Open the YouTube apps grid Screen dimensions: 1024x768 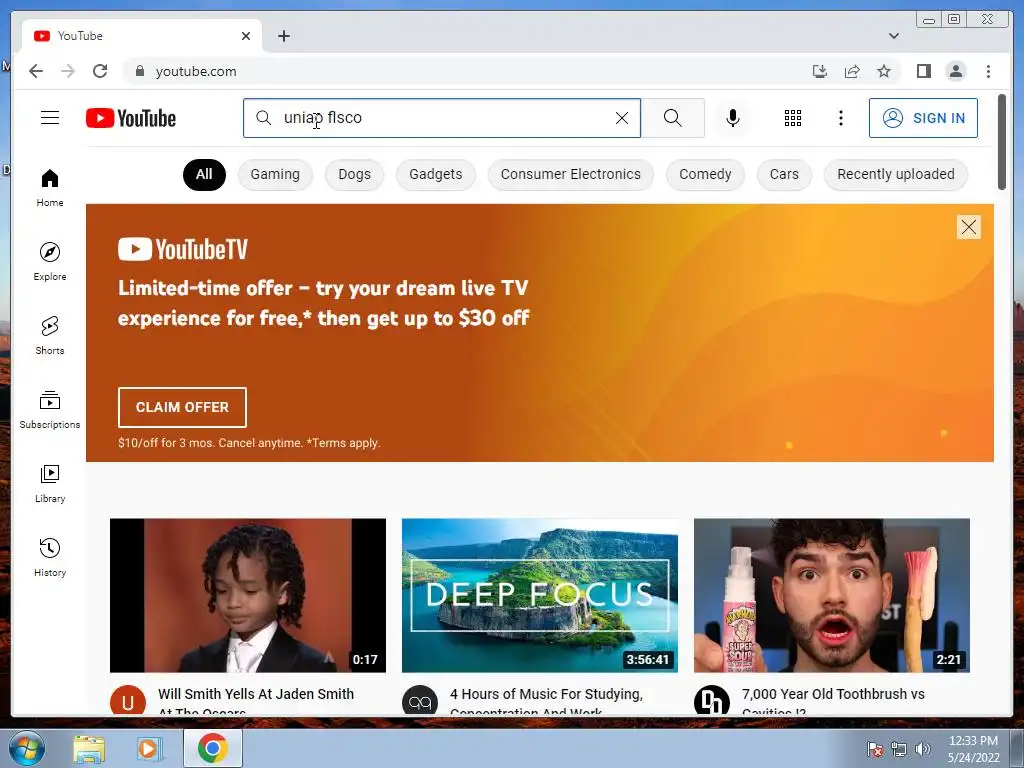click(793, 118)
